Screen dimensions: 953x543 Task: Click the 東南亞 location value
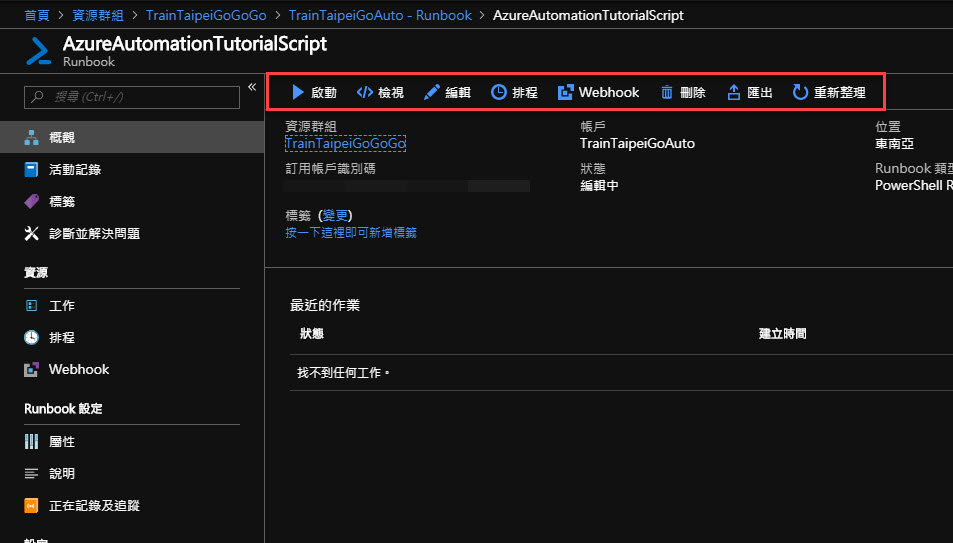894,144
